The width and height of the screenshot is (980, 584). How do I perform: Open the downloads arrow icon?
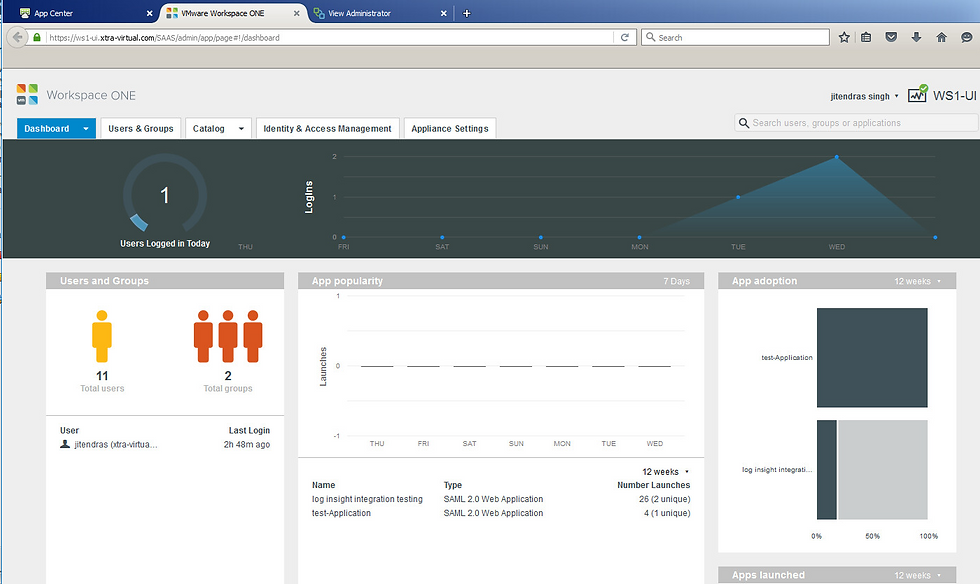(916, 38)
